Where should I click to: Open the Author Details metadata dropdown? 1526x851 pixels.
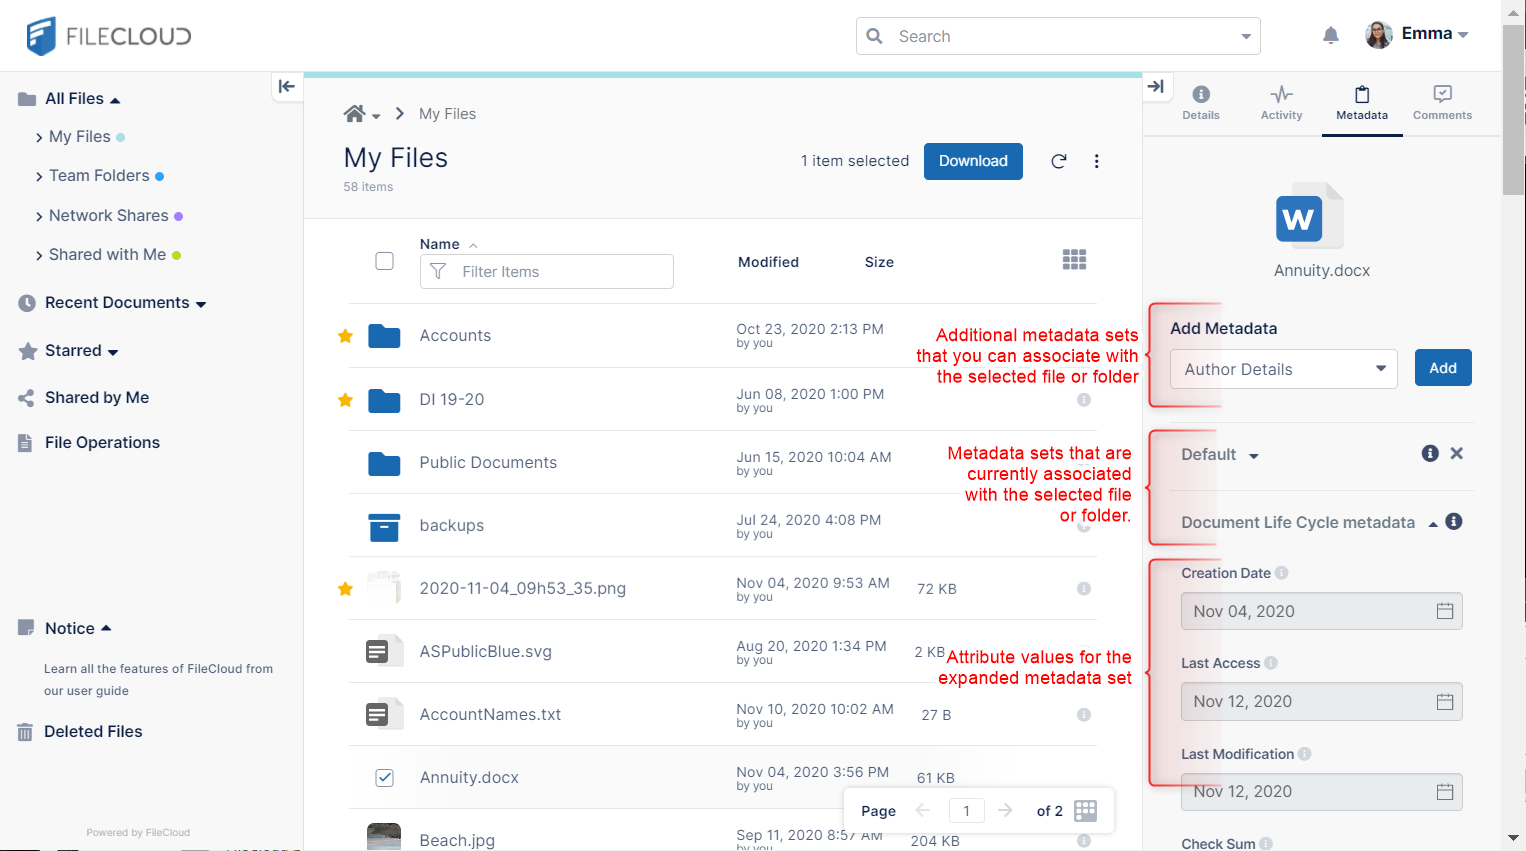(1283, 369)
